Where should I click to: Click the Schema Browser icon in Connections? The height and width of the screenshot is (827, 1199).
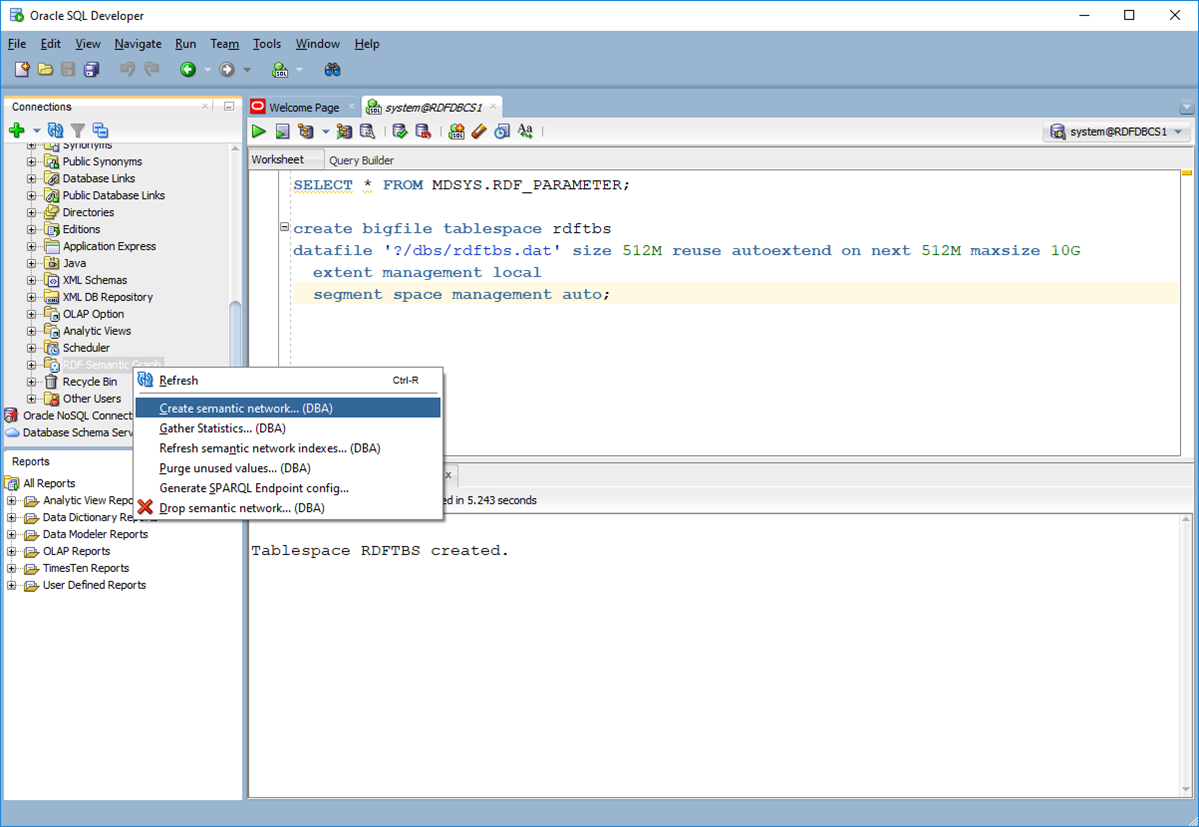pyautogui.click(x=100, y=130)
